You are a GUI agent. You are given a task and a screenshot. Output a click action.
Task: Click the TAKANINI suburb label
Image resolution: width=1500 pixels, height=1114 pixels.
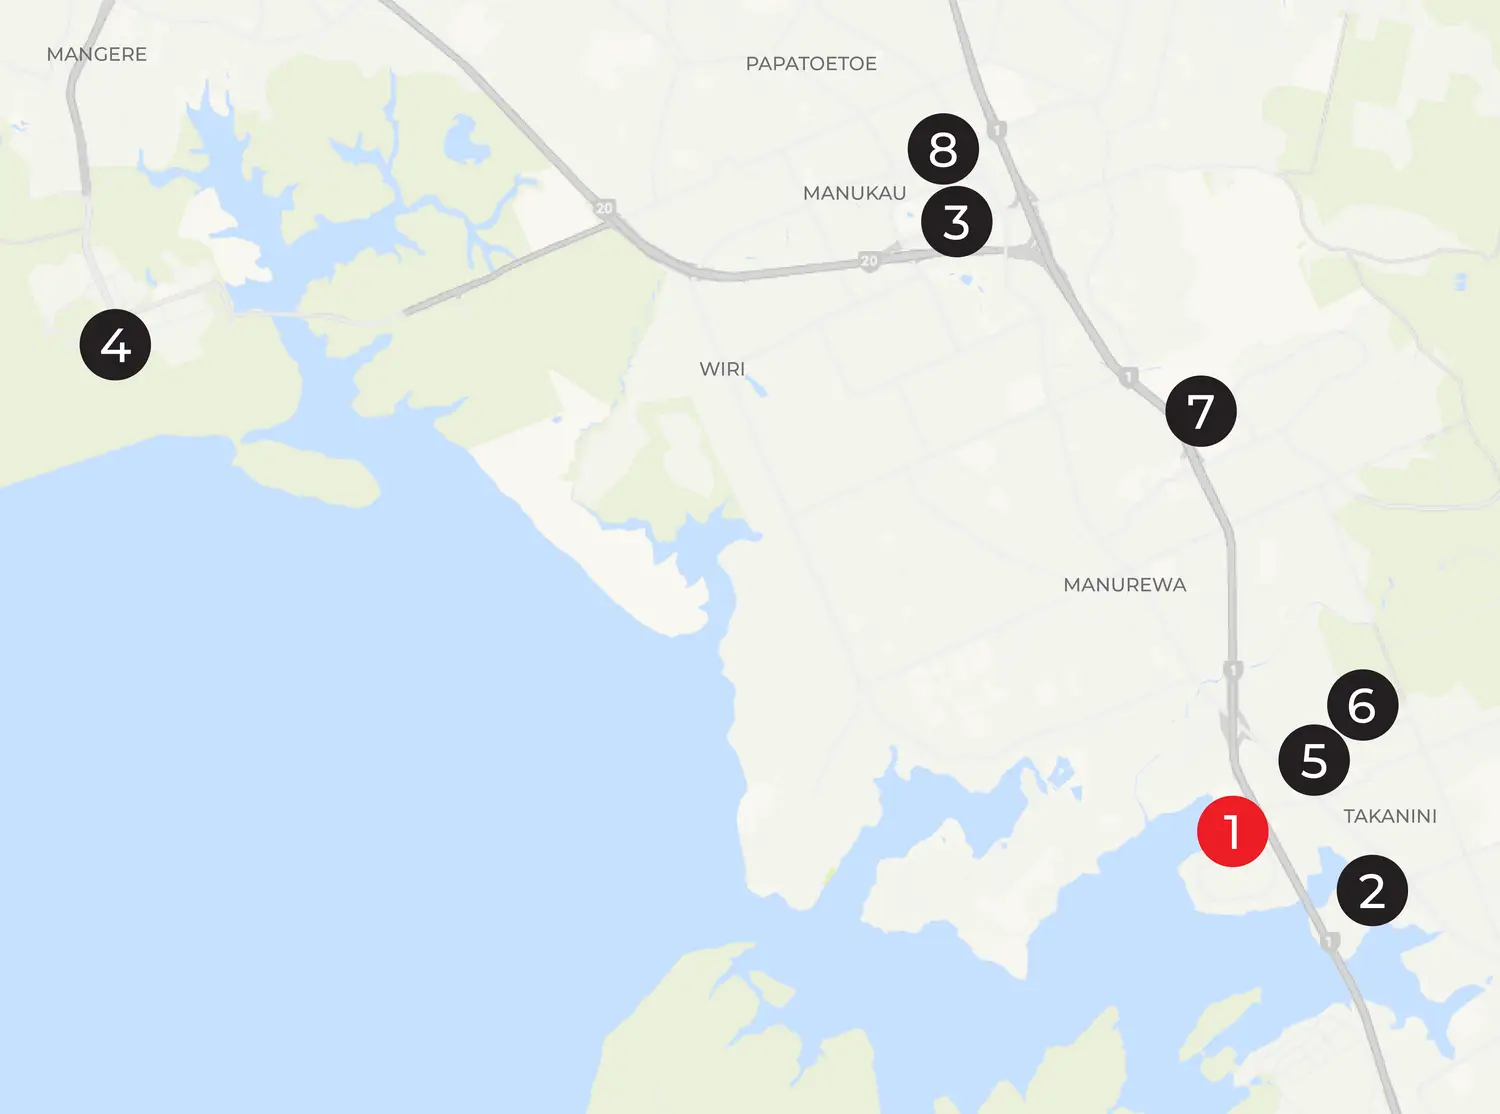tap(1390, 816)
